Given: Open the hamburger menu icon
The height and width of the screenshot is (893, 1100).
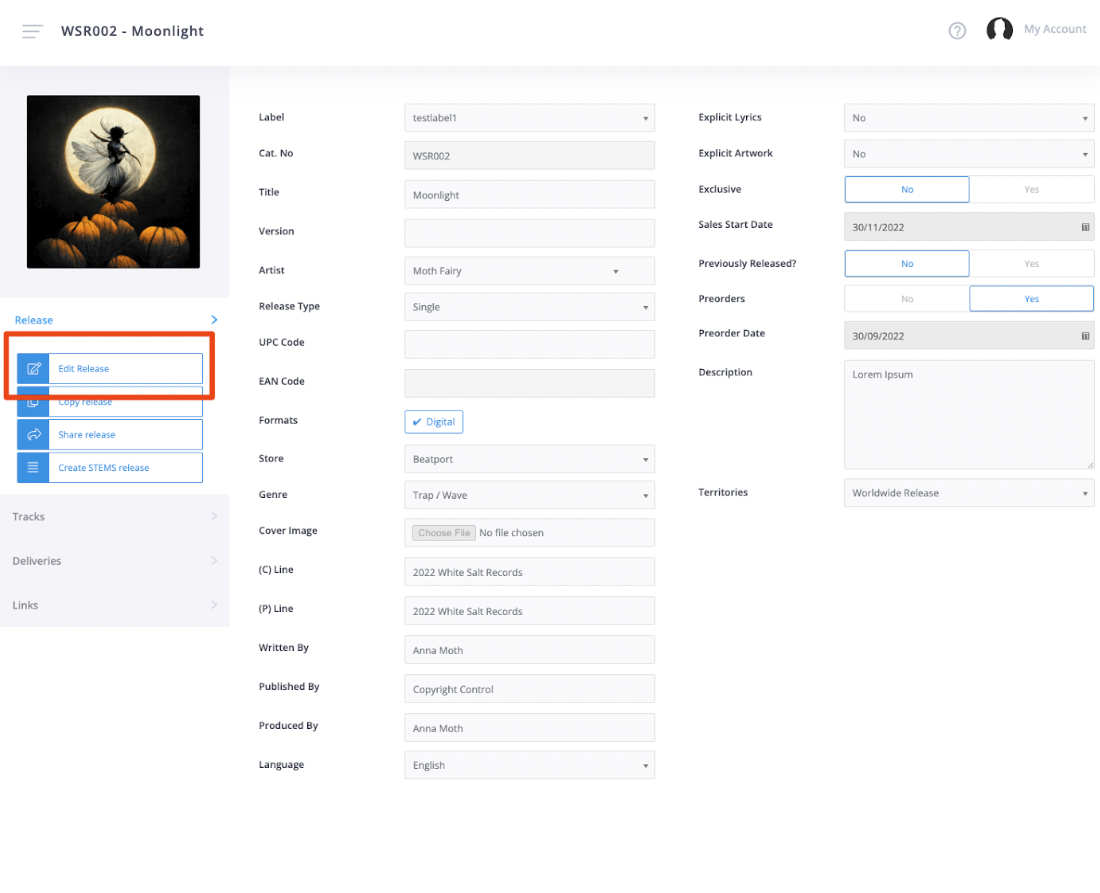Looking at the screenshot, I should [x=32, y=31].
